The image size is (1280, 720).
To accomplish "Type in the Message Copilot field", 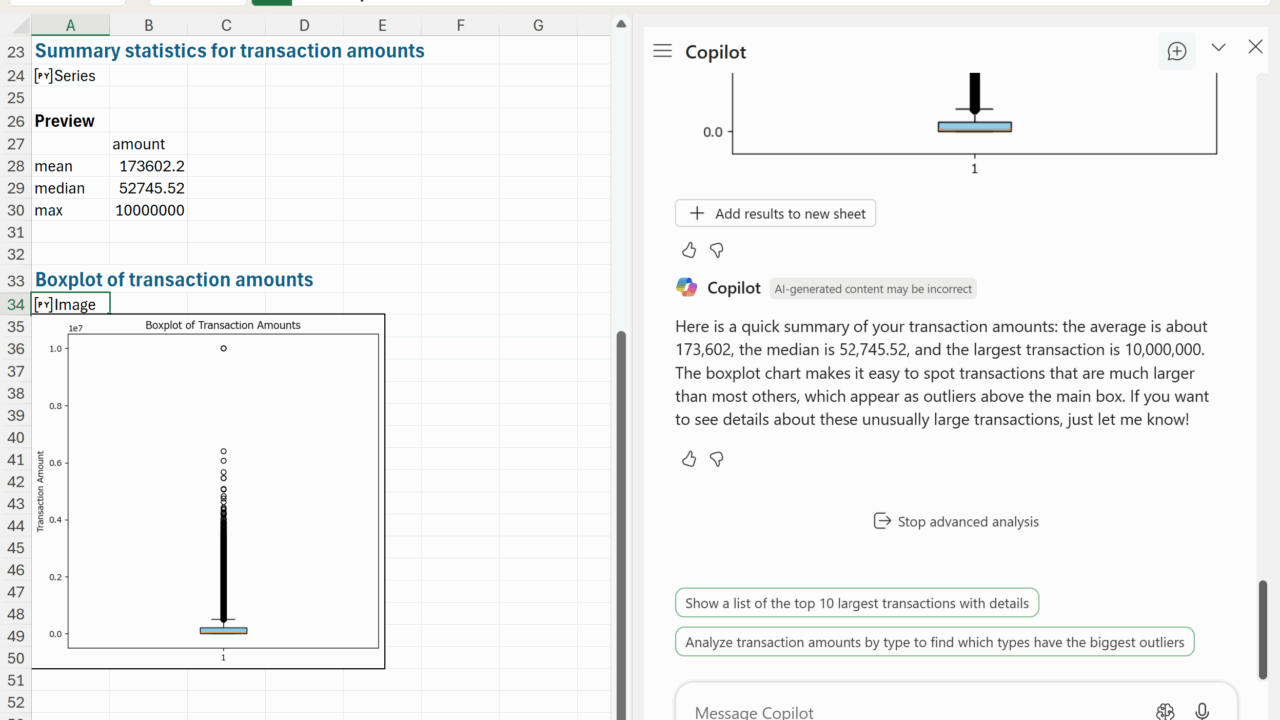I will [x=900, y=711].
